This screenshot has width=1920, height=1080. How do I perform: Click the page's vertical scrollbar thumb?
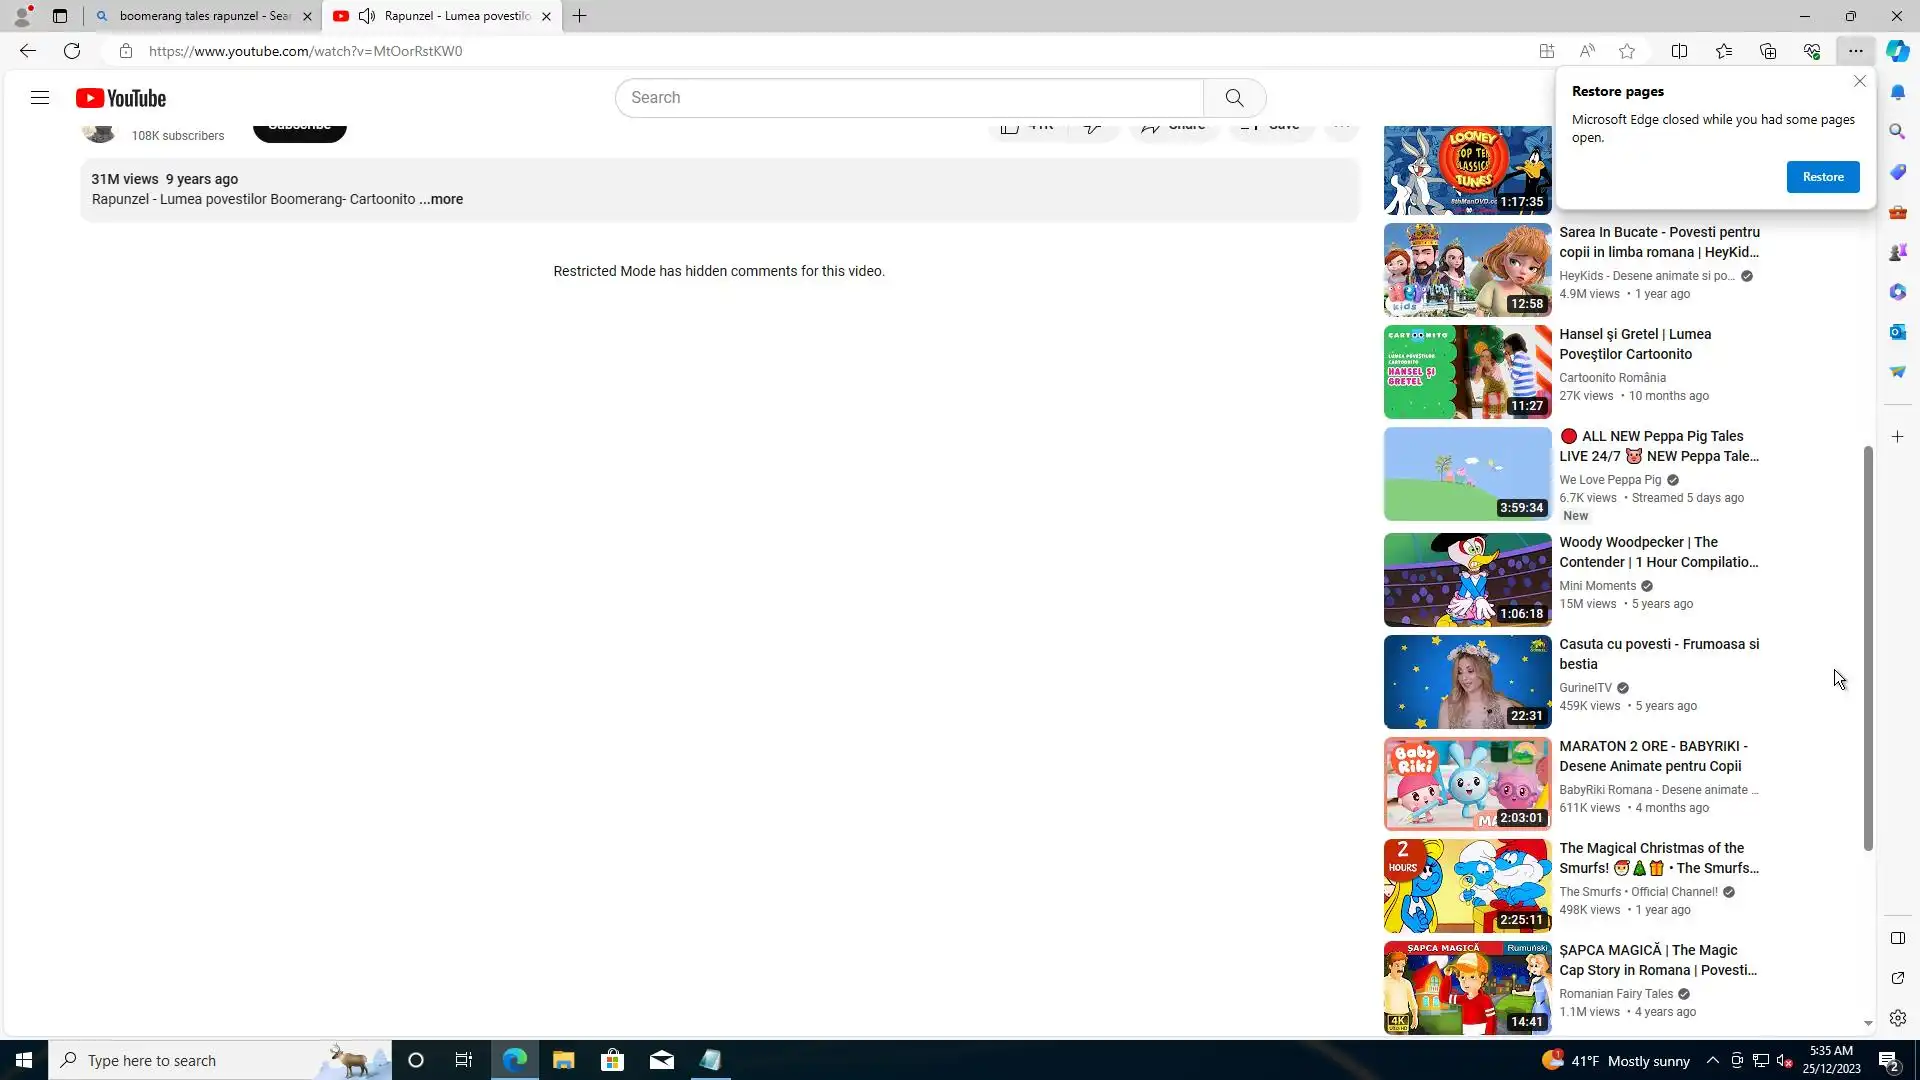[x=1867, y=650]
